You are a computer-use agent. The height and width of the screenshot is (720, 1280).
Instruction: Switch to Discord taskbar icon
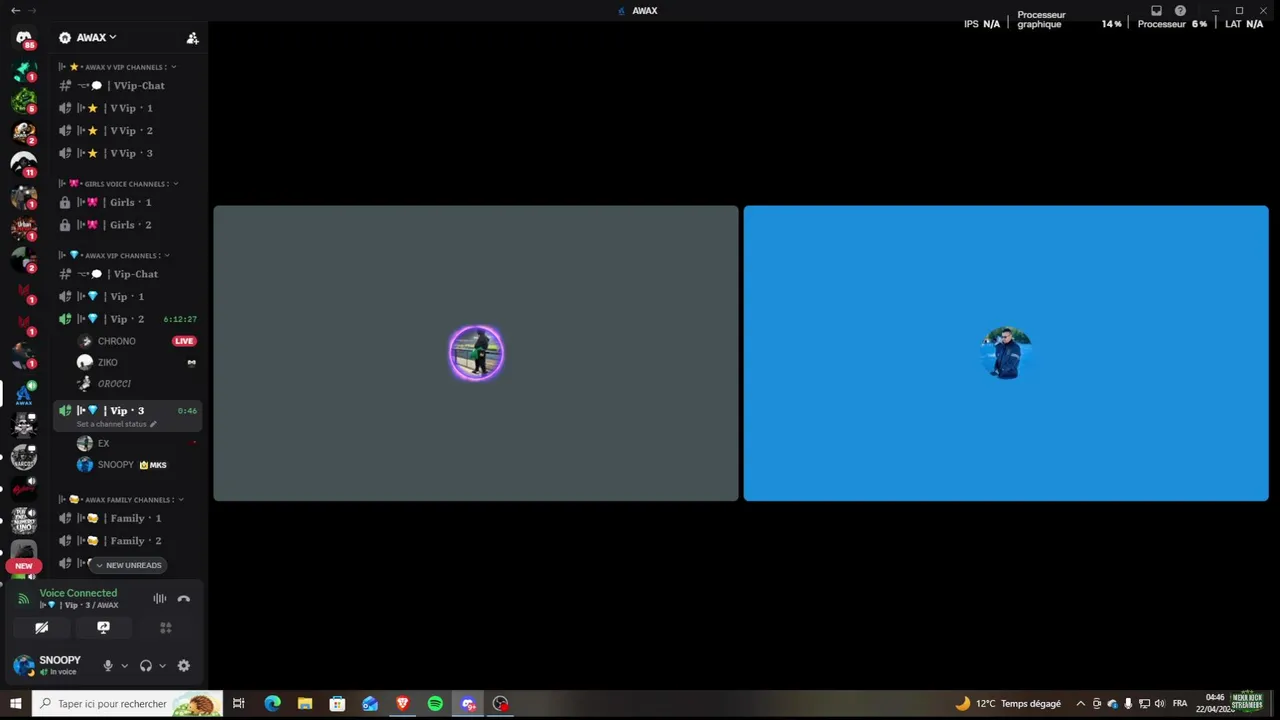(x=468, y=704)
